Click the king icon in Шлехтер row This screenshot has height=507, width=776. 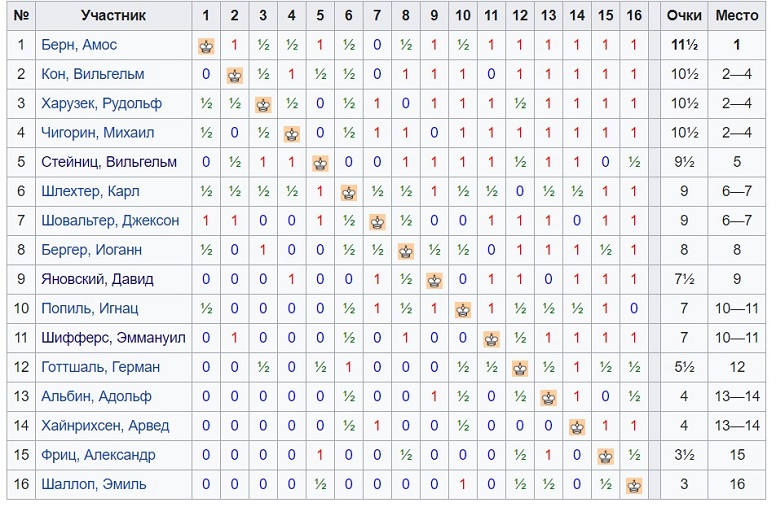(348, 193)
